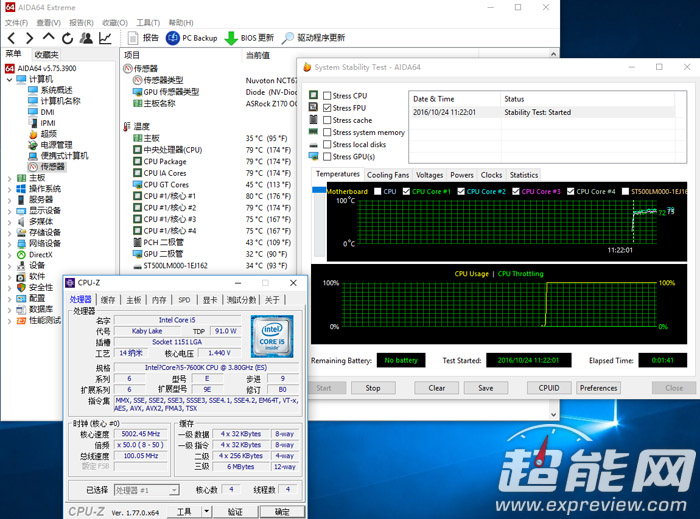Viewport: 700px width, 519px height.
Task: Expand the 存储设备 tree node
Action: pos(9,233)
